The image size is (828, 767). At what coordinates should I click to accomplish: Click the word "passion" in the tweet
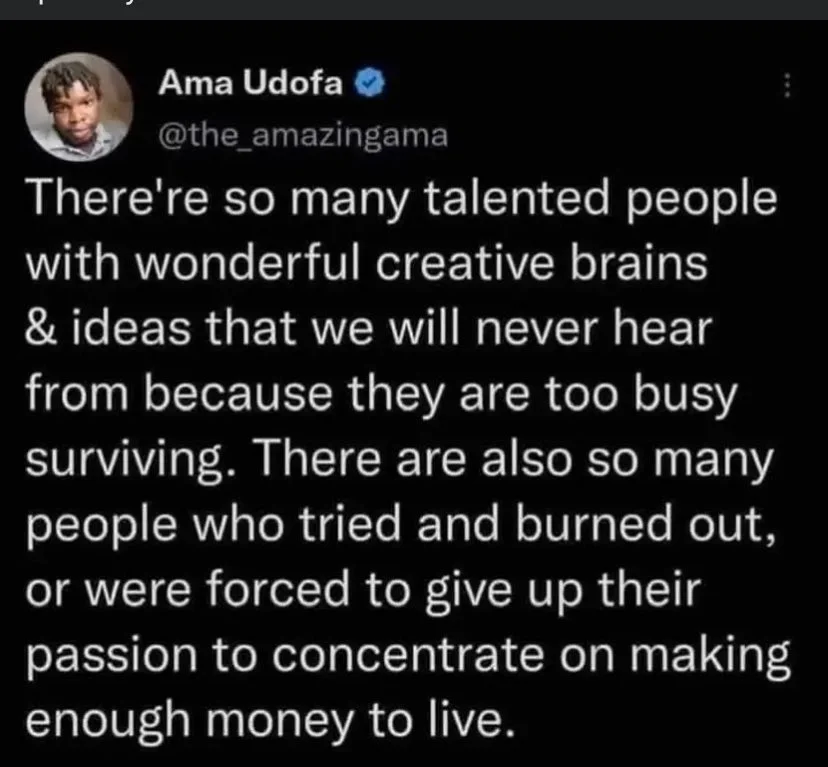tap(111, 657)
